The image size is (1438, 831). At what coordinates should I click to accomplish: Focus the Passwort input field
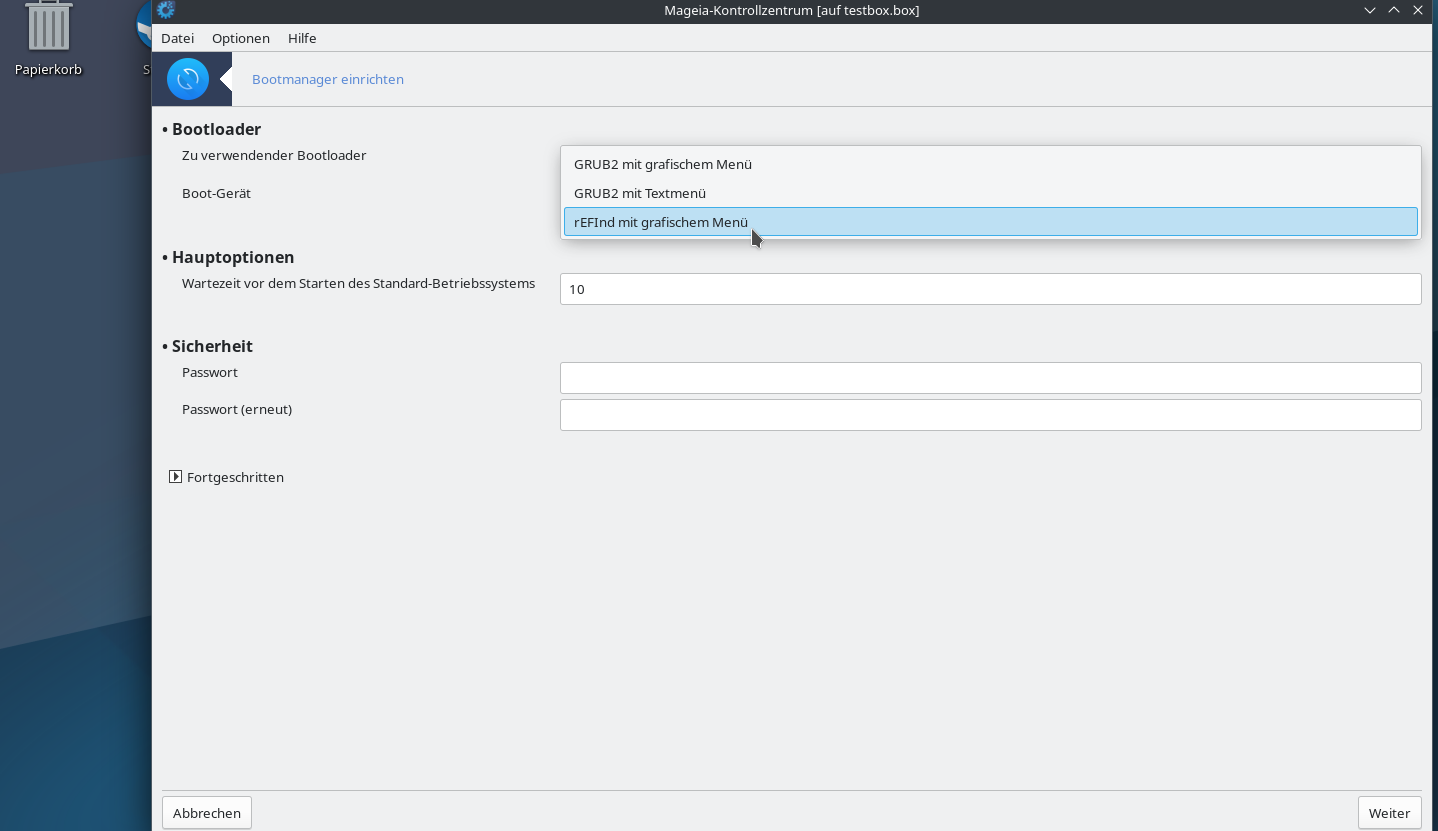pyautogui.click(x=990, y=378)
